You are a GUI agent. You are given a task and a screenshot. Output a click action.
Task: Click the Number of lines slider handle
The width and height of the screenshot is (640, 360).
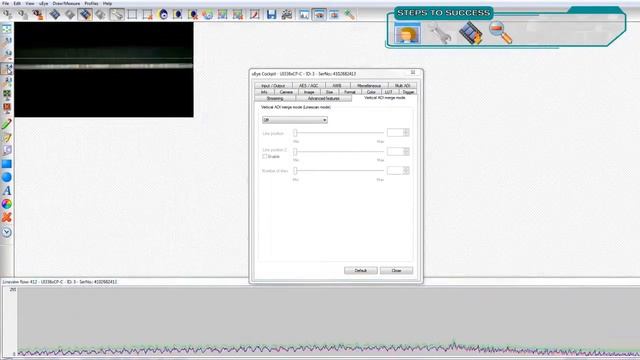tap(295, 171)
